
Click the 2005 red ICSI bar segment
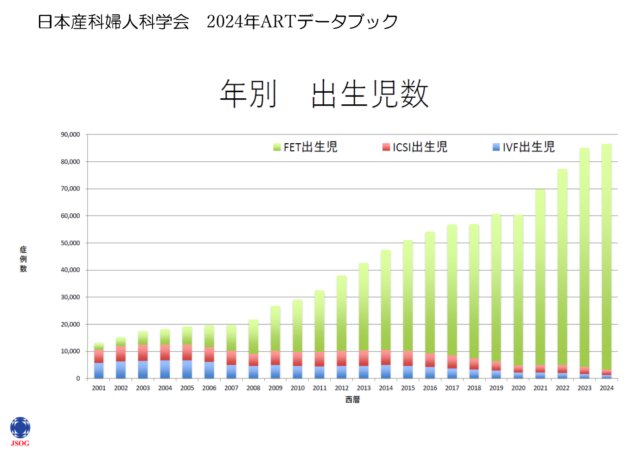[187, 353]
